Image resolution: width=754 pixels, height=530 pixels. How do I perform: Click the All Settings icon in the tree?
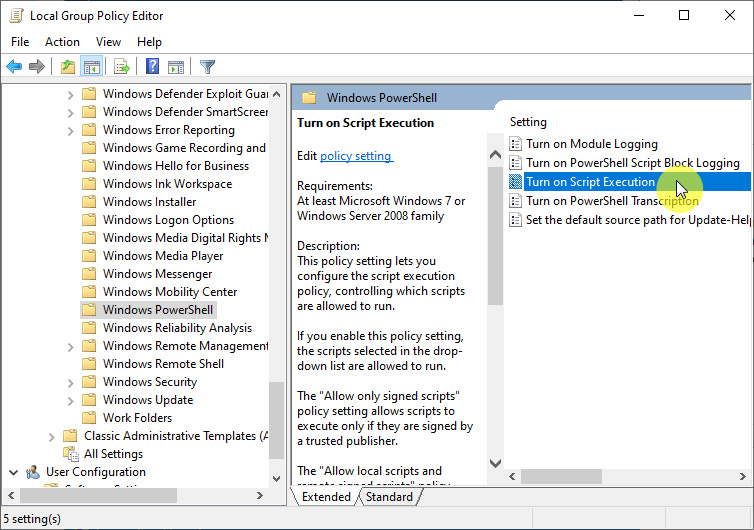click(x=70, y=454)
